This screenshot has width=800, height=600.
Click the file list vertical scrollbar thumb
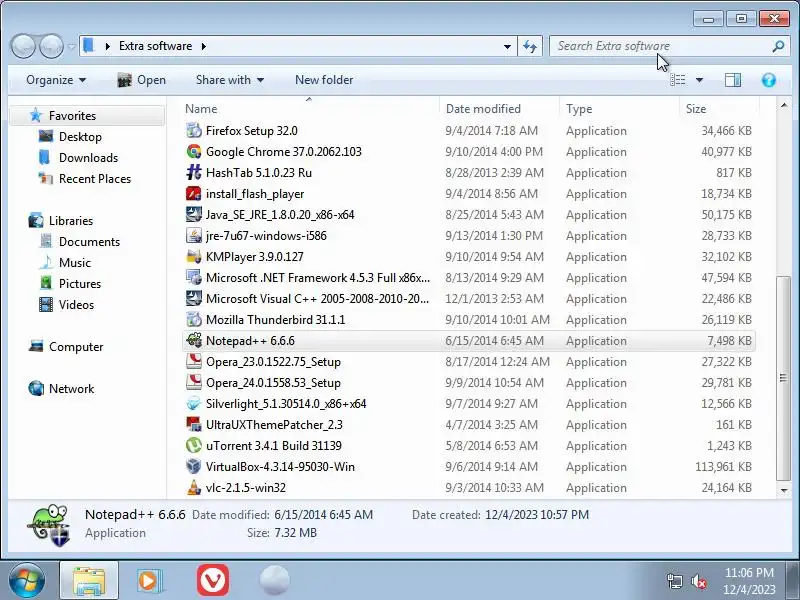point(783,378)
